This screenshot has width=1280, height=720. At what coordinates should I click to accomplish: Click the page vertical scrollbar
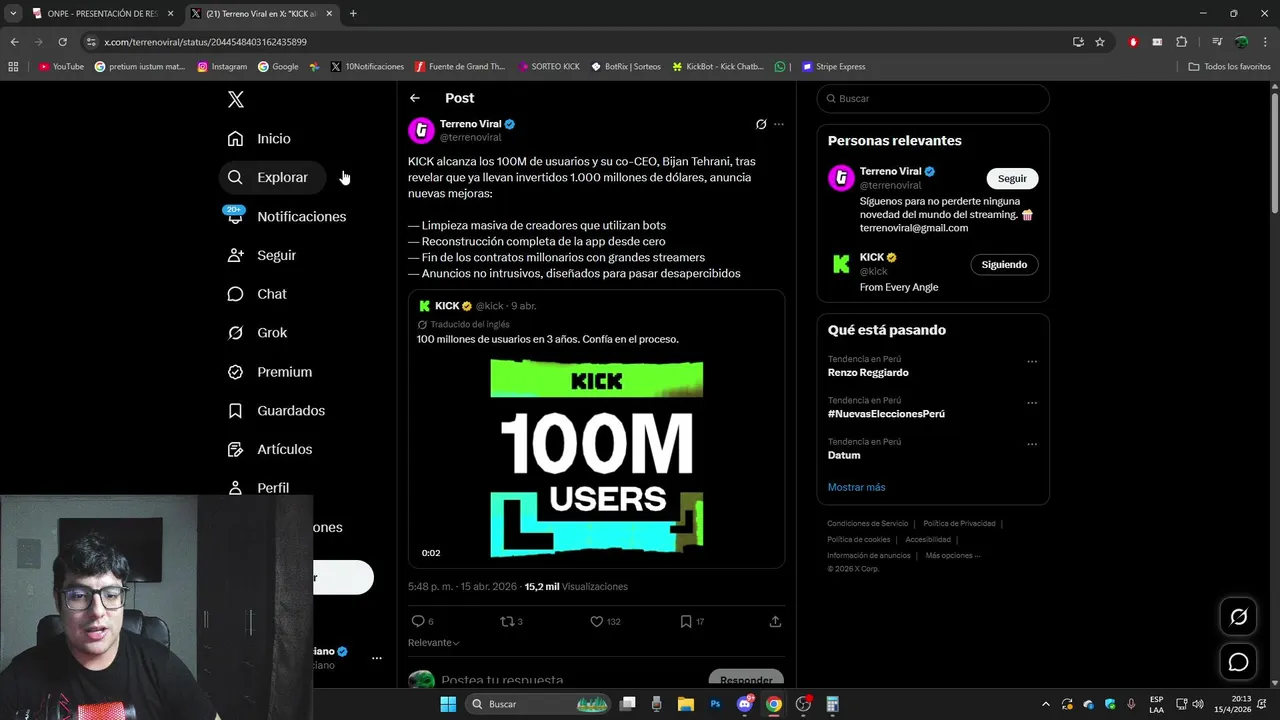[x=1274, y=150]
